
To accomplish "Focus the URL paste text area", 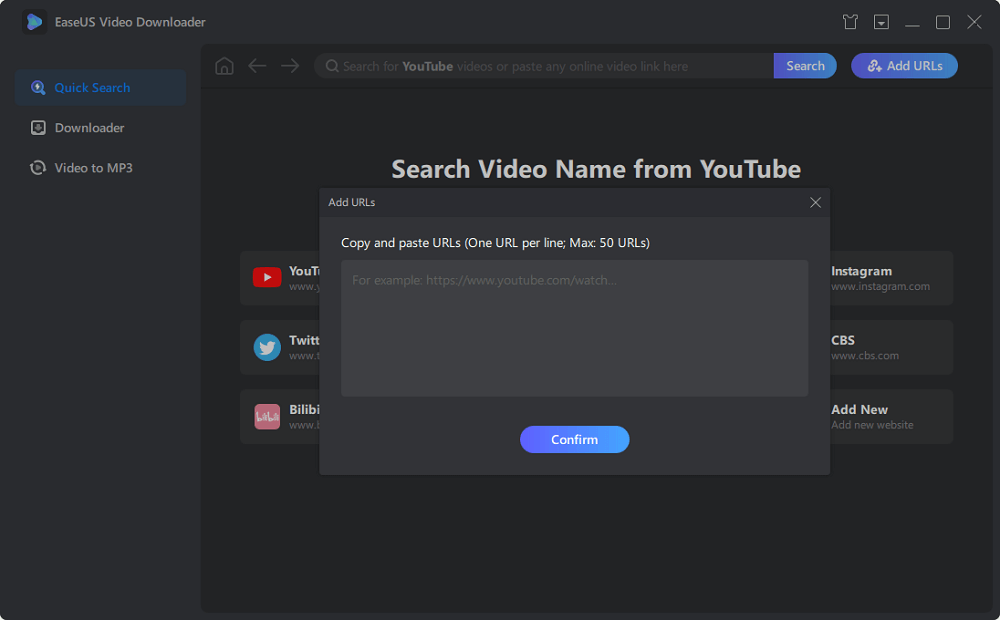I will (x=574, y=328).
